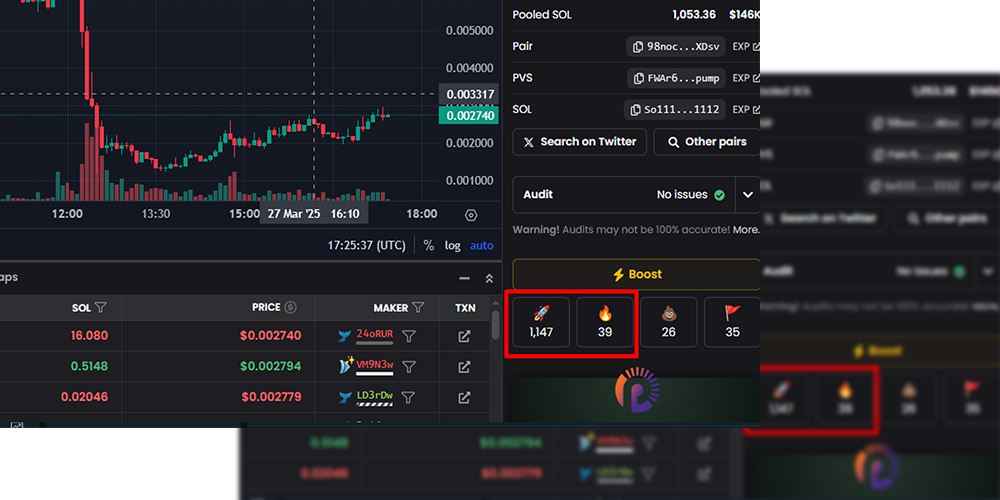Filter trades by maker VM9N3w

click(x=409, y=366)
